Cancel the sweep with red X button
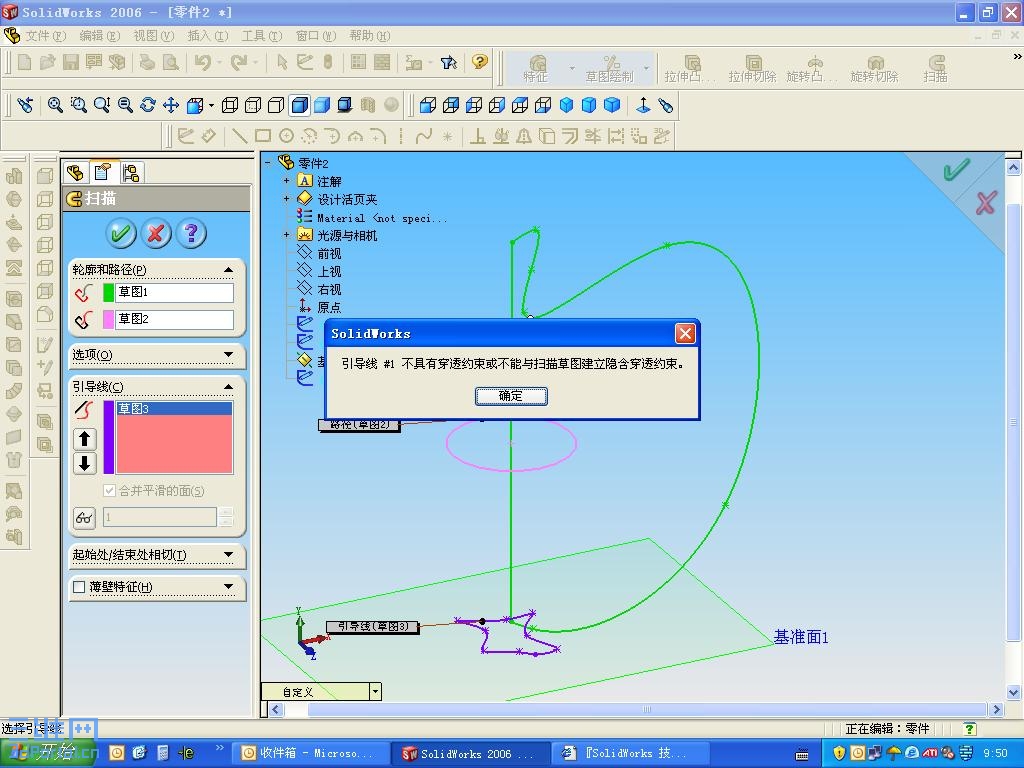The width and height of the screenshot is (1024, 768). [x=155, y=233]
